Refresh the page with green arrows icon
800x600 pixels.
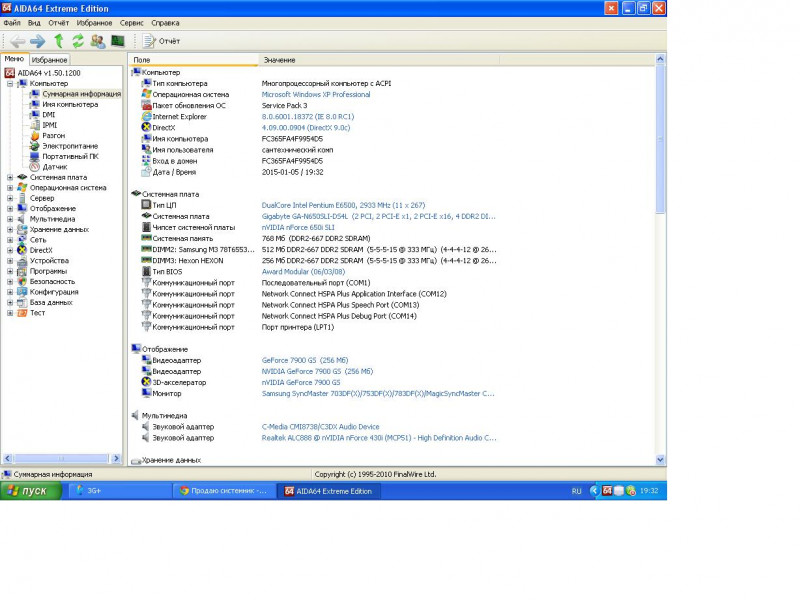coord(78,41)
